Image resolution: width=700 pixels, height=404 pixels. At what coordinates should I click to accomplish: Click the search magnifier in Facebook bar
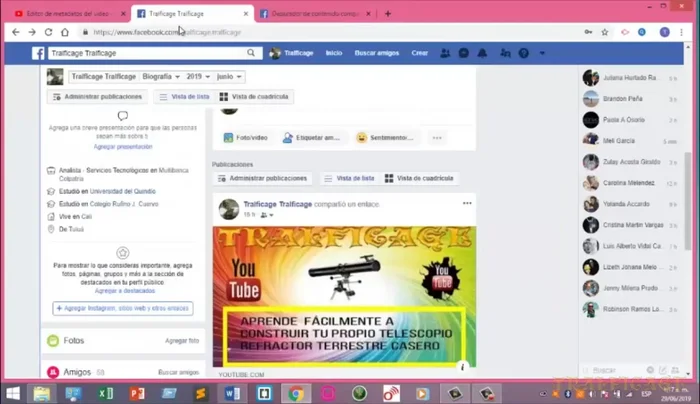click(251, 53)
